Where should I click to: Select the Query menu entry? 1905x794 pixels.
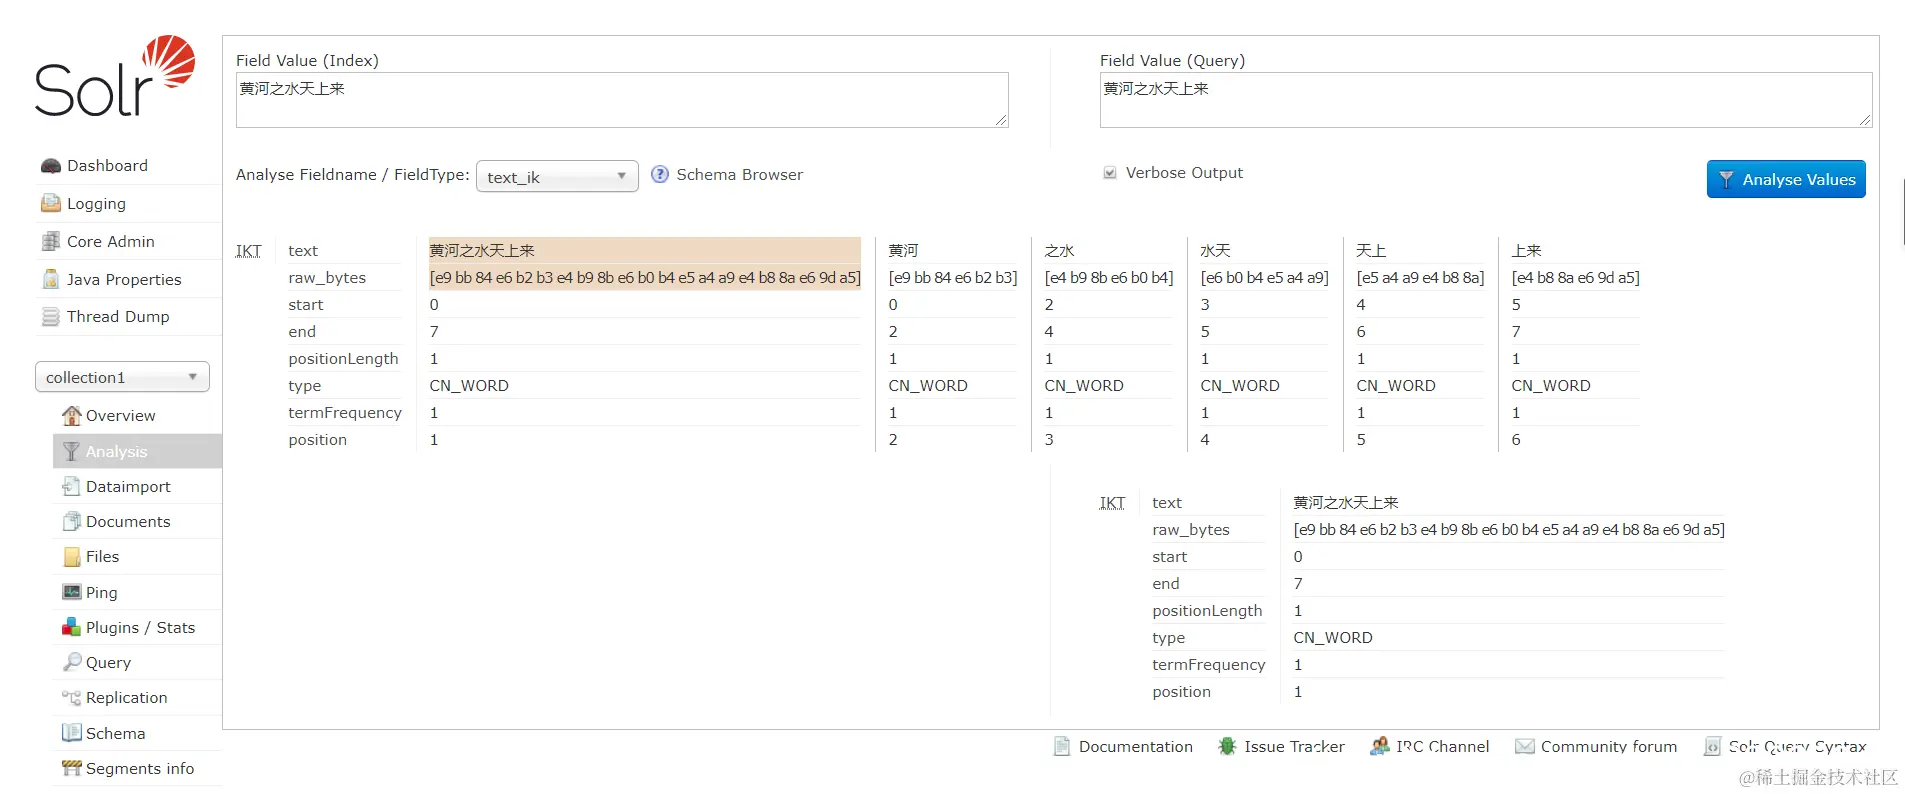(108, 663)
